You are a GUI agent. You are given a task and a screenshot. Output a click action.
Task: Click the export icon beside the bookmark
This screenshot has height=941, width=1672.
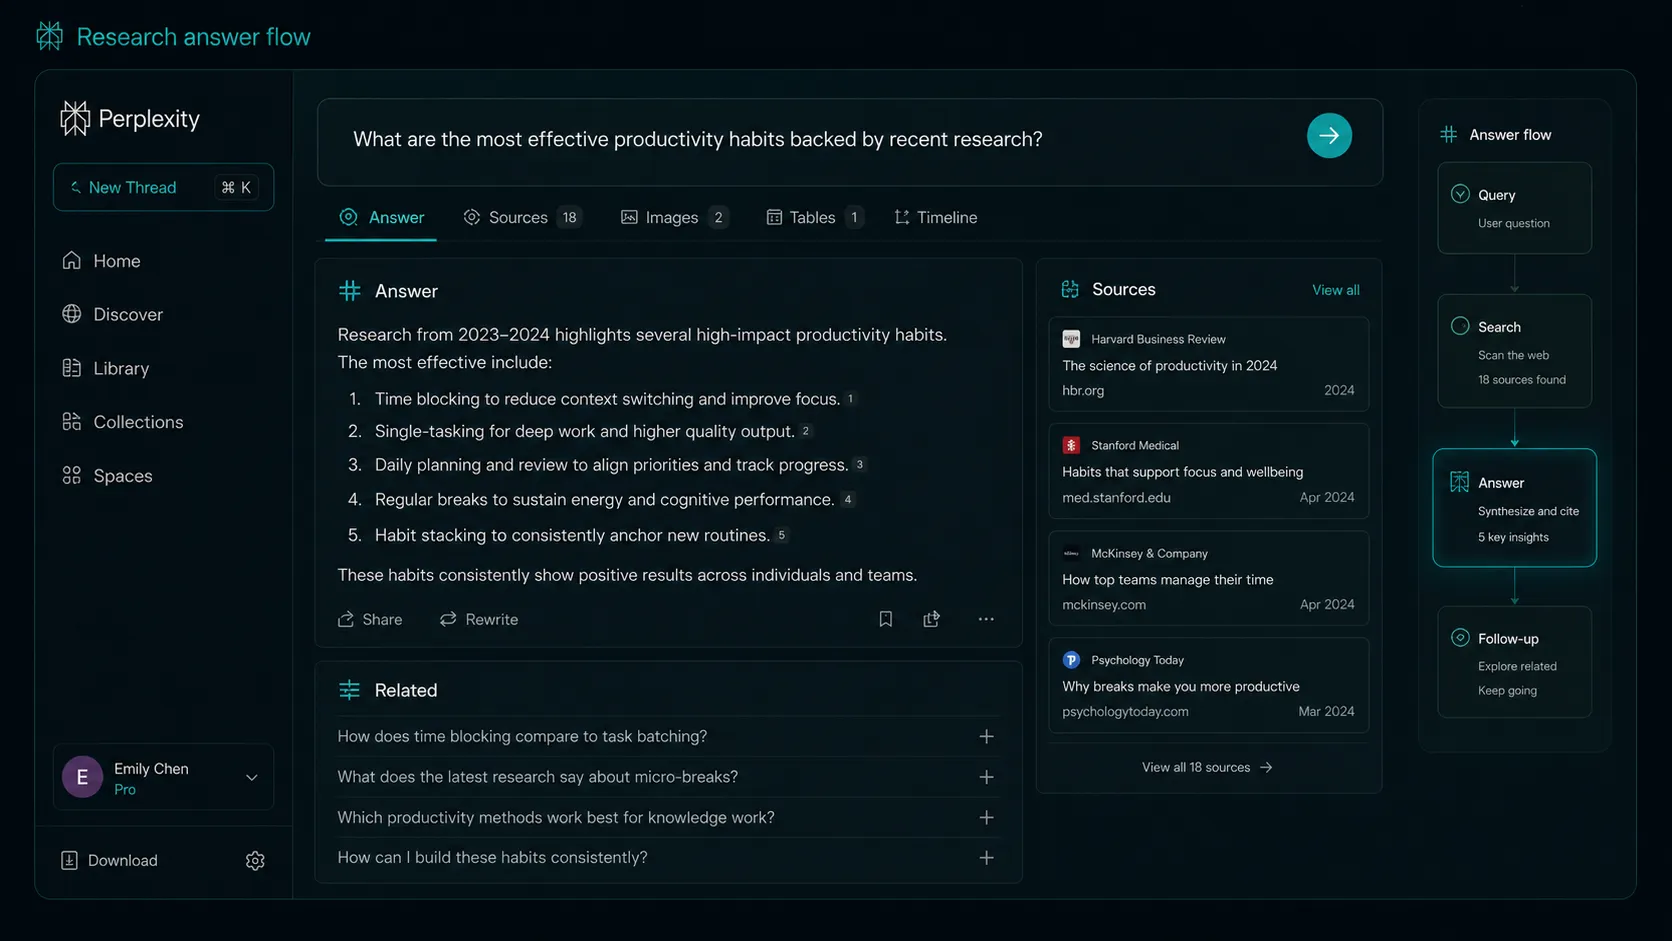931,619
